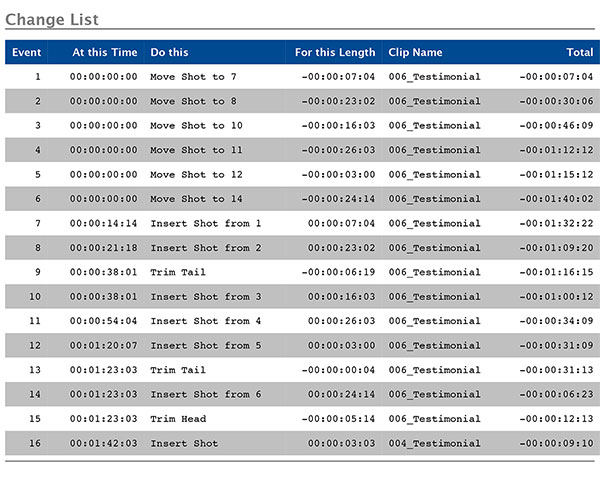Image resolution: width=600 pixels, height=494 pixels.
Task: Click total -00:01:16:15
Action: pos(556,272)
